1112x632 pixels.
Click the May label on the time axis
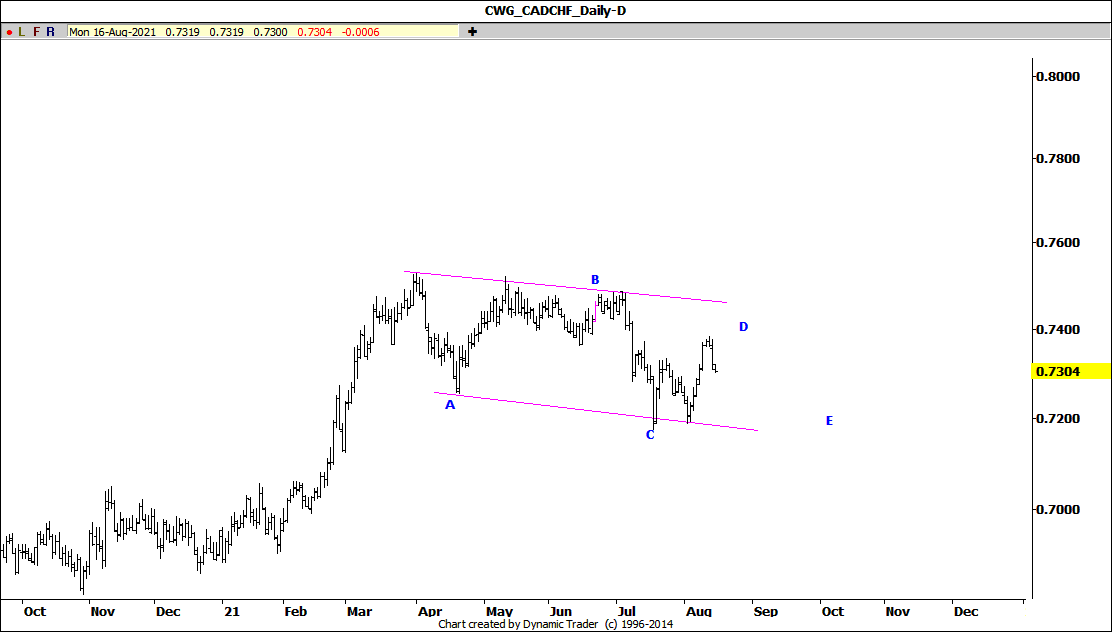(499, 611)
